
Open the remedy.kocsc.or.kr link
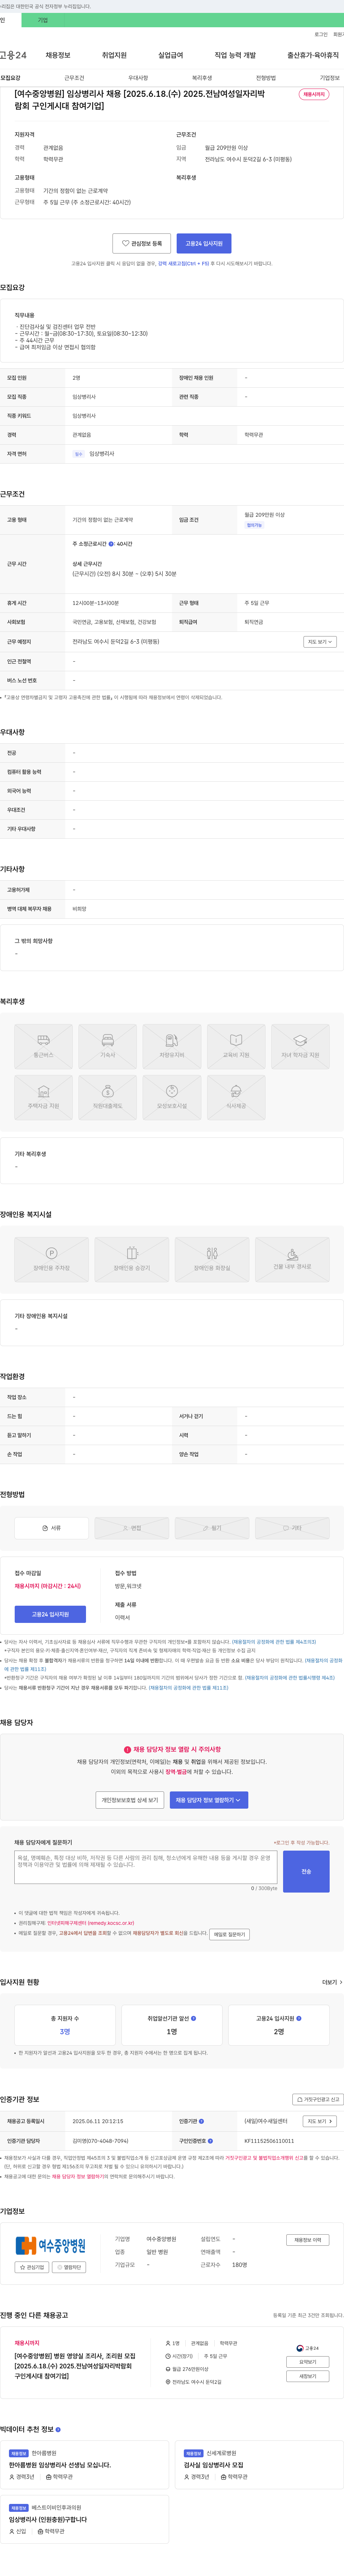[x=91, y=1923]
